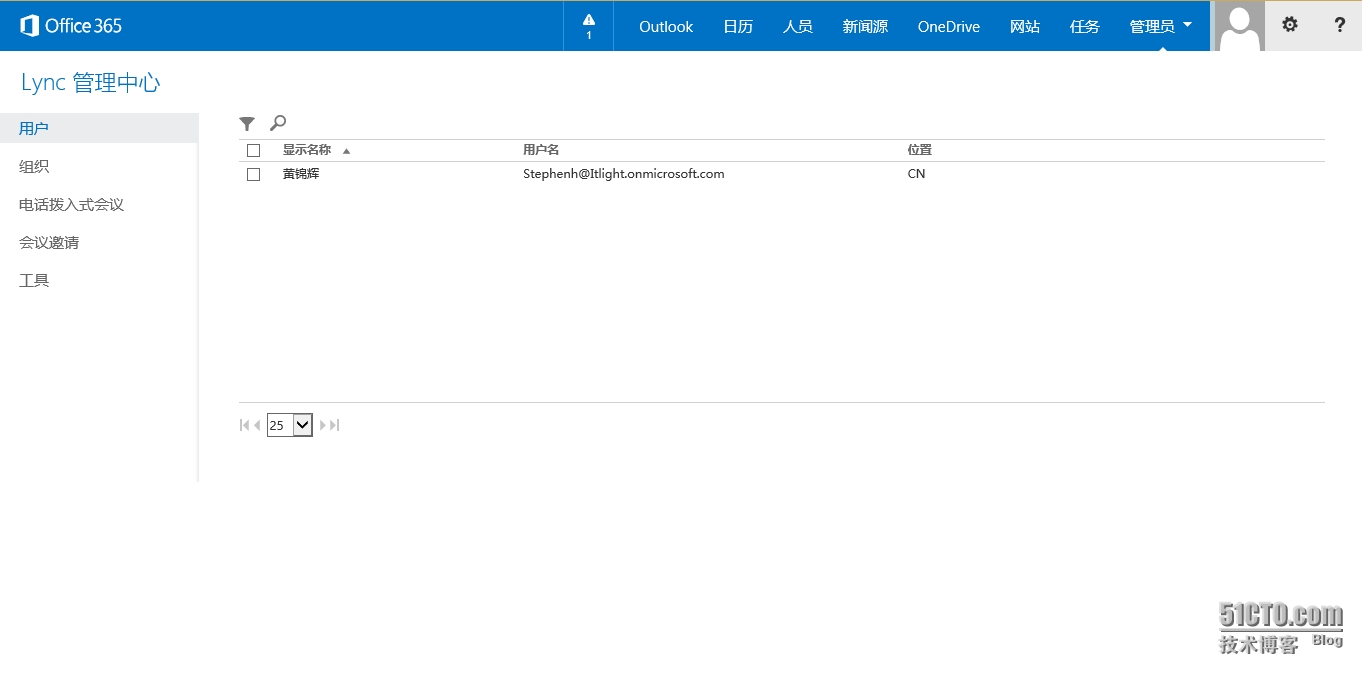The width and height of the screenshot is (1362, 673).
Task: Open the 工具 section in sidebar
Action: [x=34, y=280]
